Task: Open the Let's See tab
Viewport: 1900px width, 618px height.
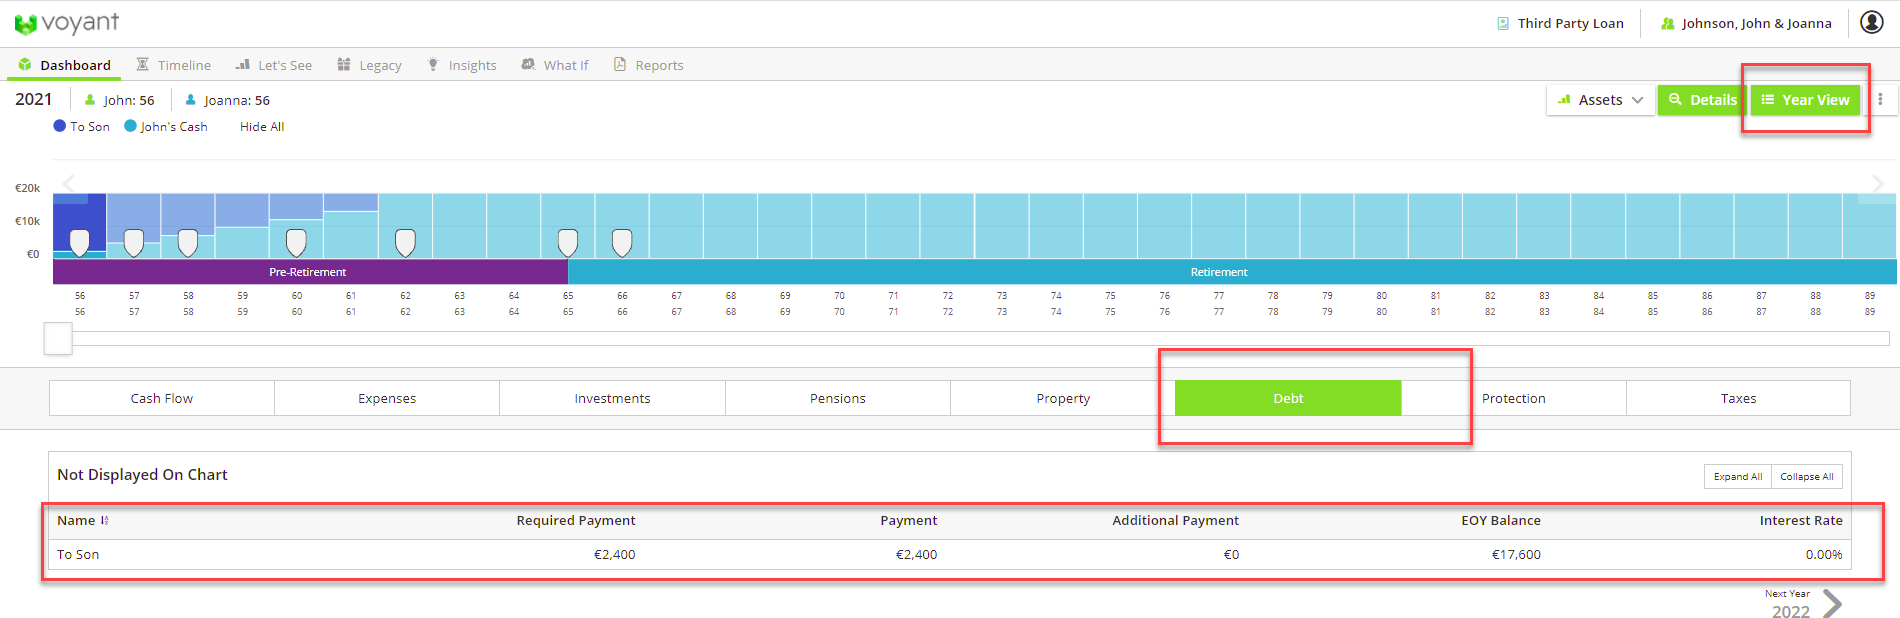Action: [x=274, y=65]
